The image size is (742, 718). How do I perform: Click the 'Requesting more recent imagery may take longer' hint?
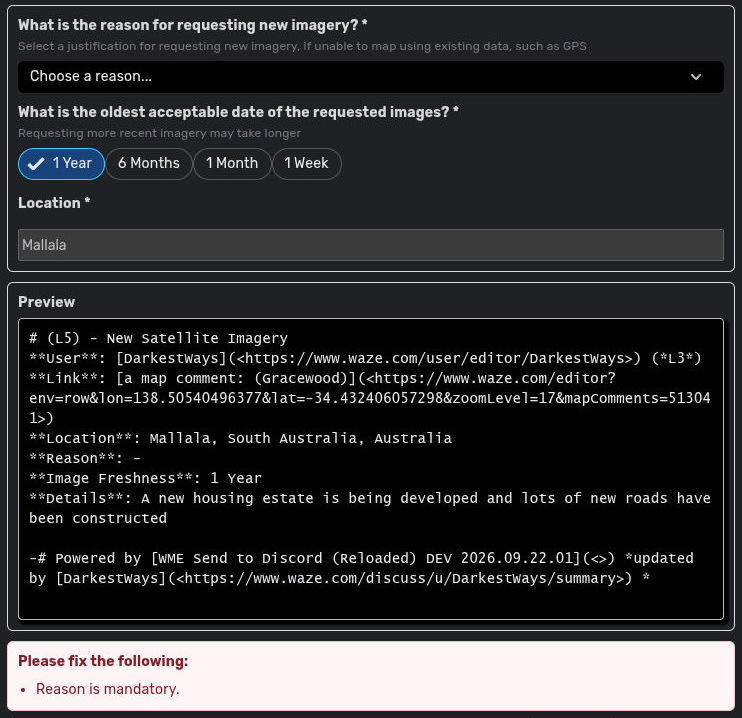click(159, 133)
